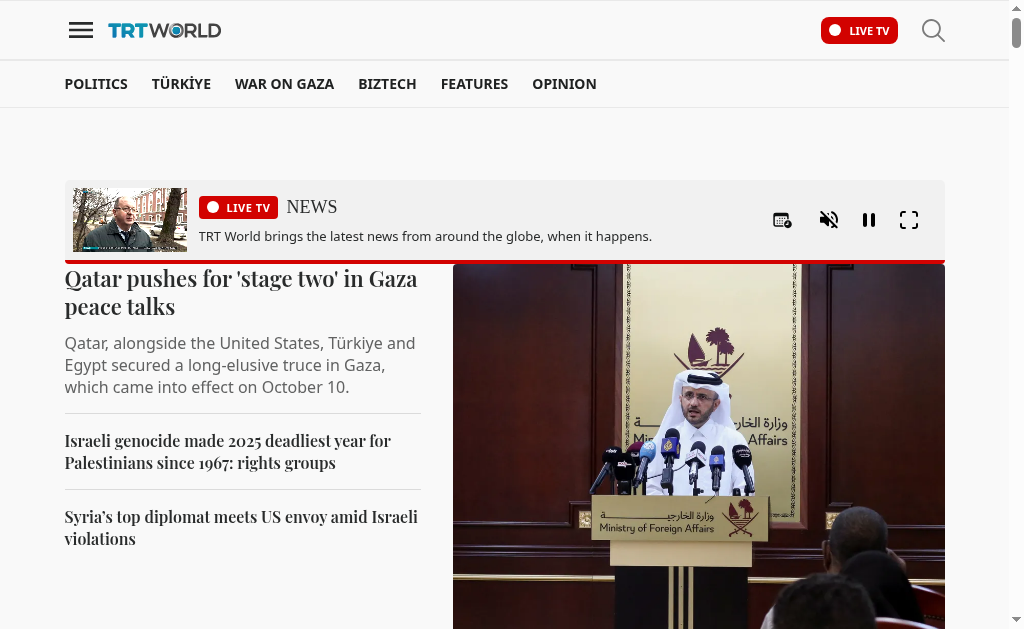Click the red LIVE TV header button
The height and width of the screenshot is (629, 1024).
coord(859,31)
